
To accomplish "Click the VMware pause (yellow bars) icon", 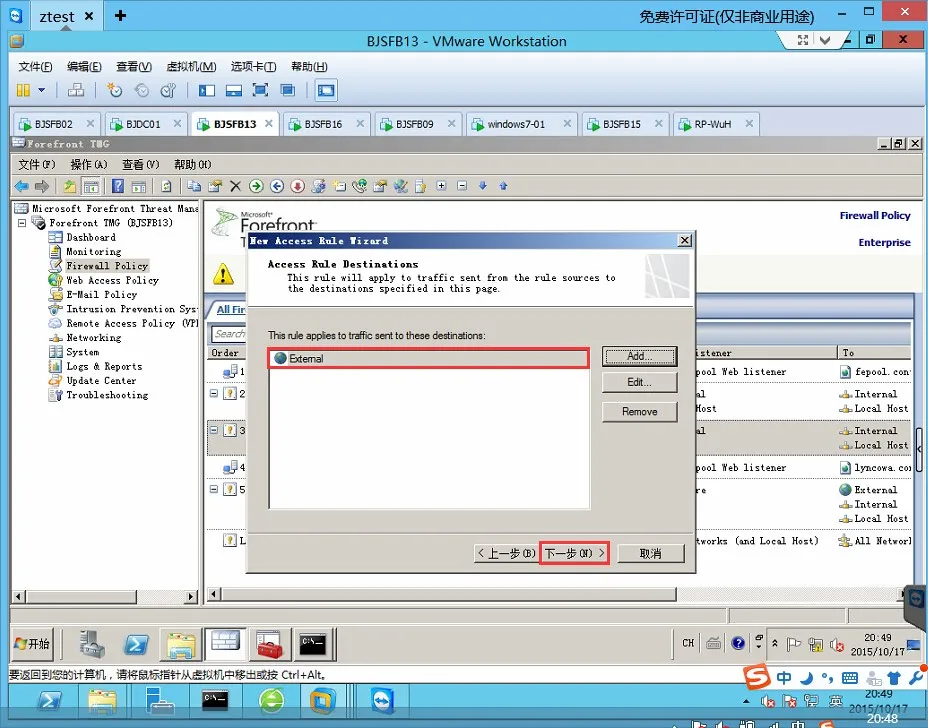I will (23, 90).
